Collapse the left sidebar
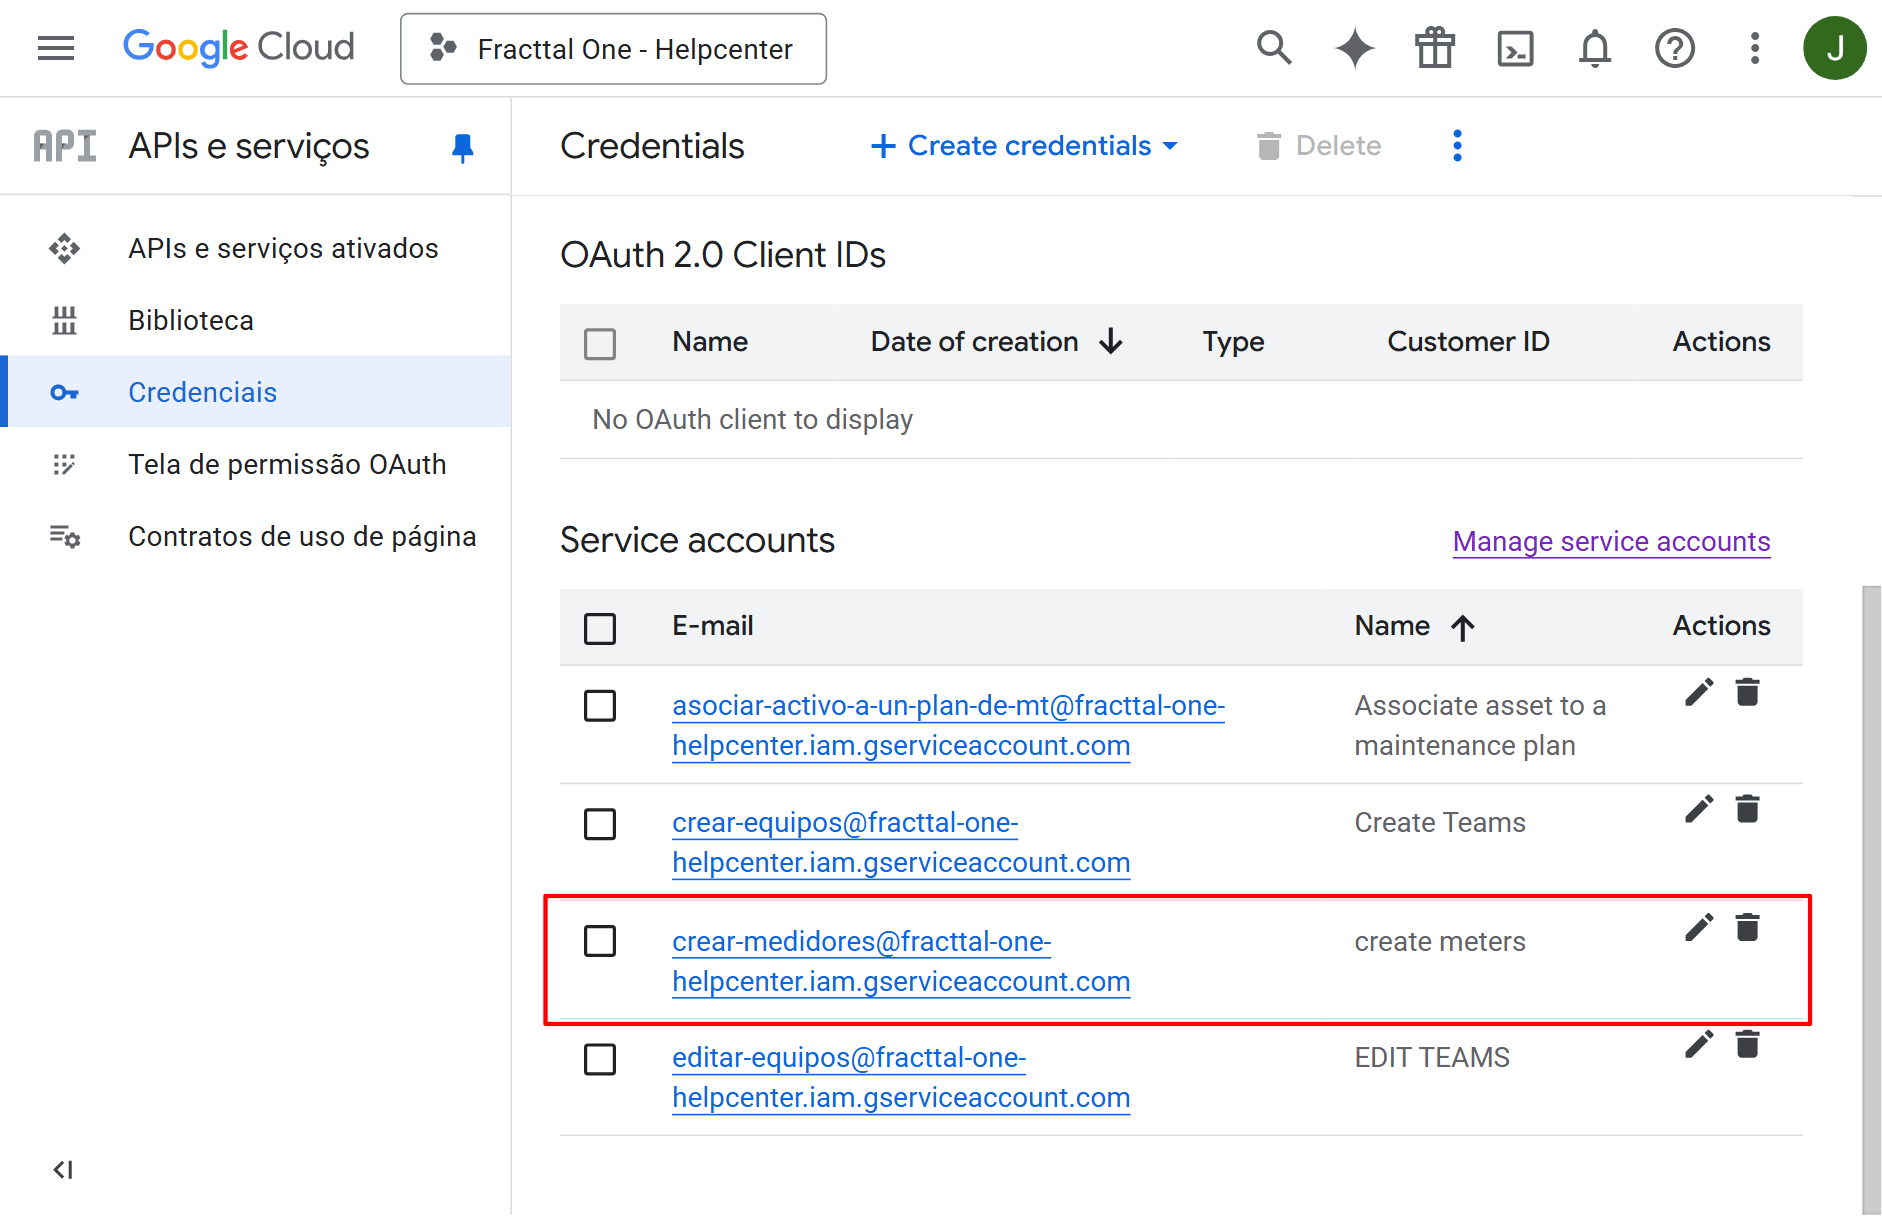The image size is (1882, 1216). pyautogui.click(x=63, y=1169)
